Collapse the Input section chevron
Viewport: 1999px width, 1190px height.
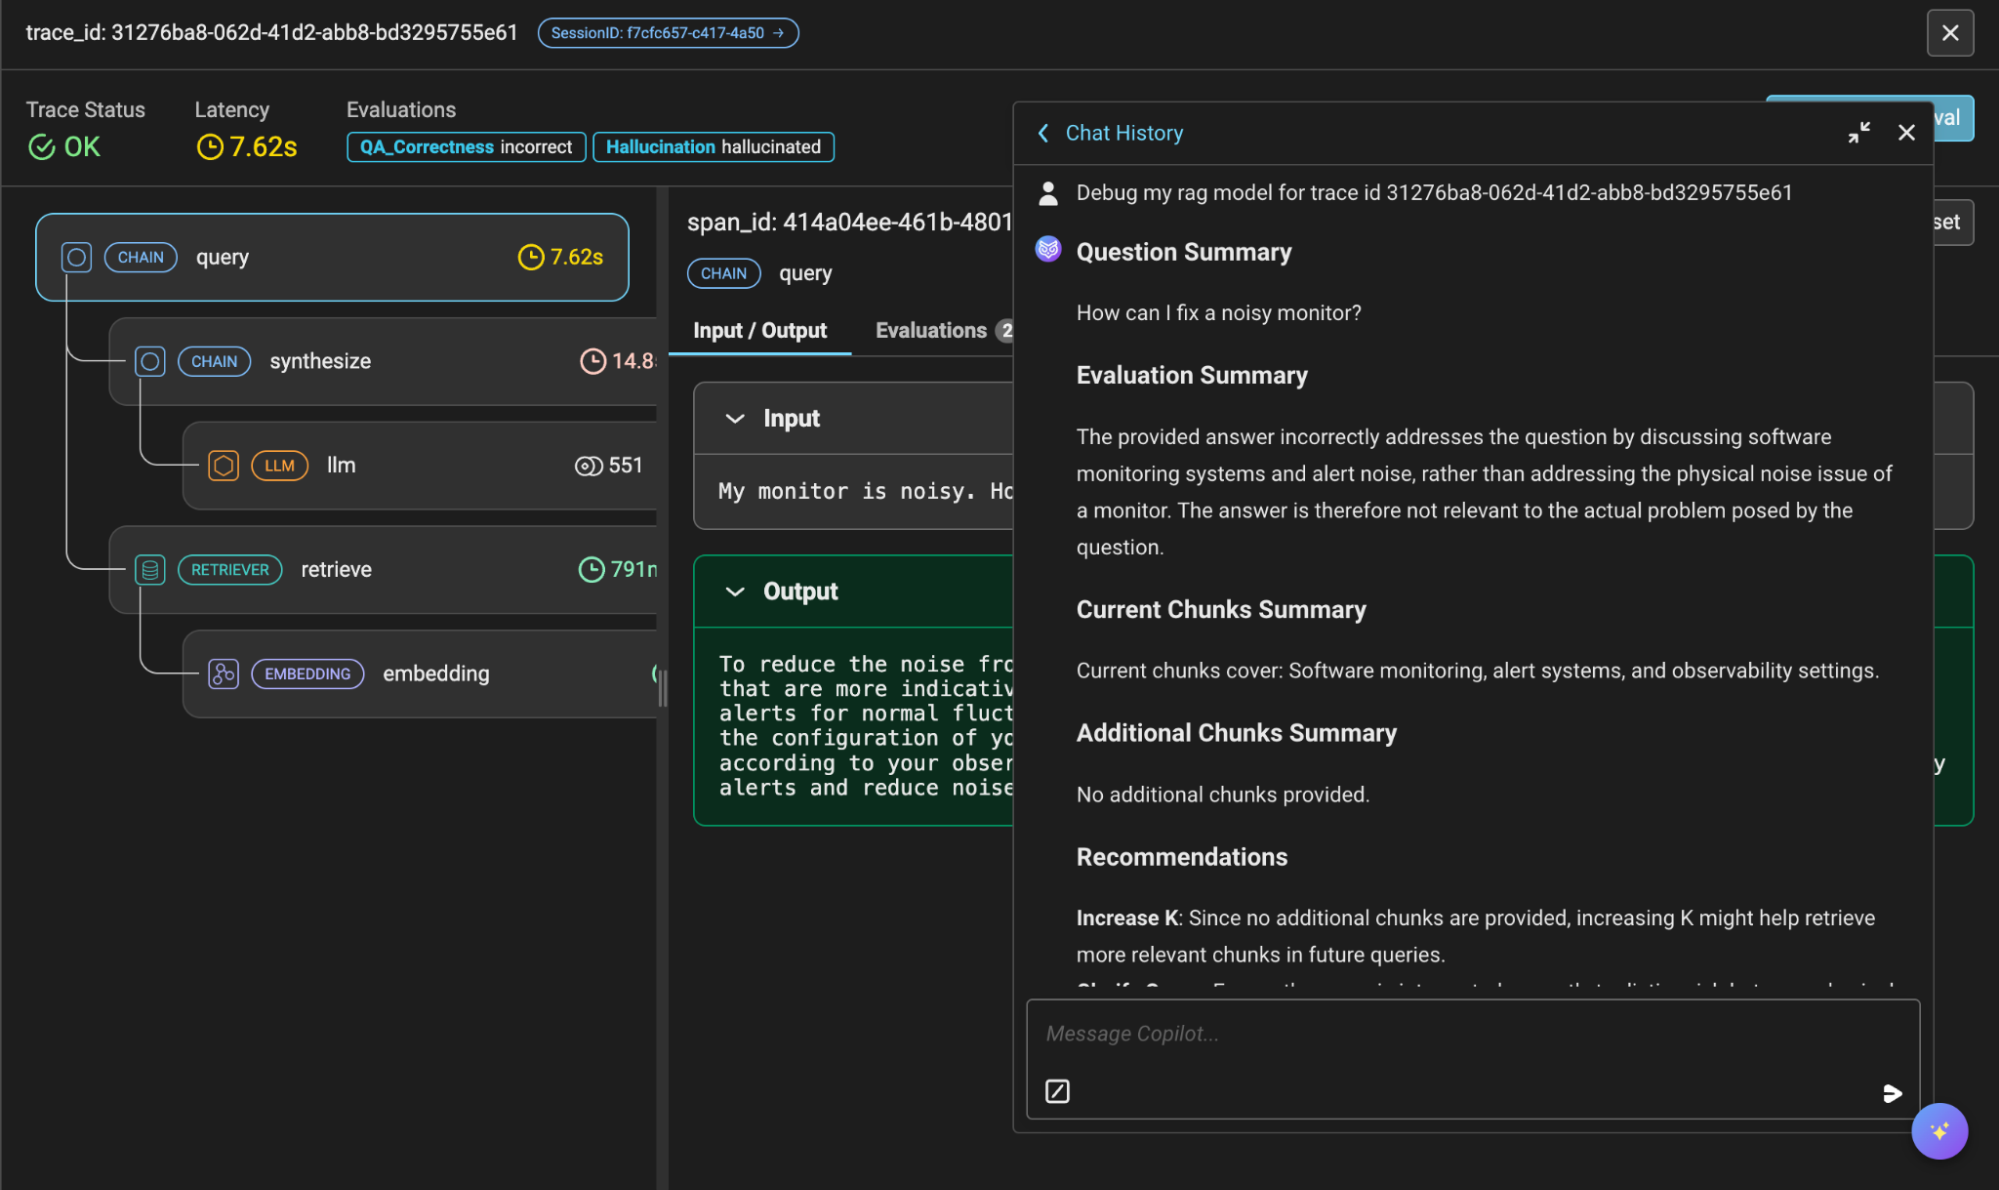point(735,418)
